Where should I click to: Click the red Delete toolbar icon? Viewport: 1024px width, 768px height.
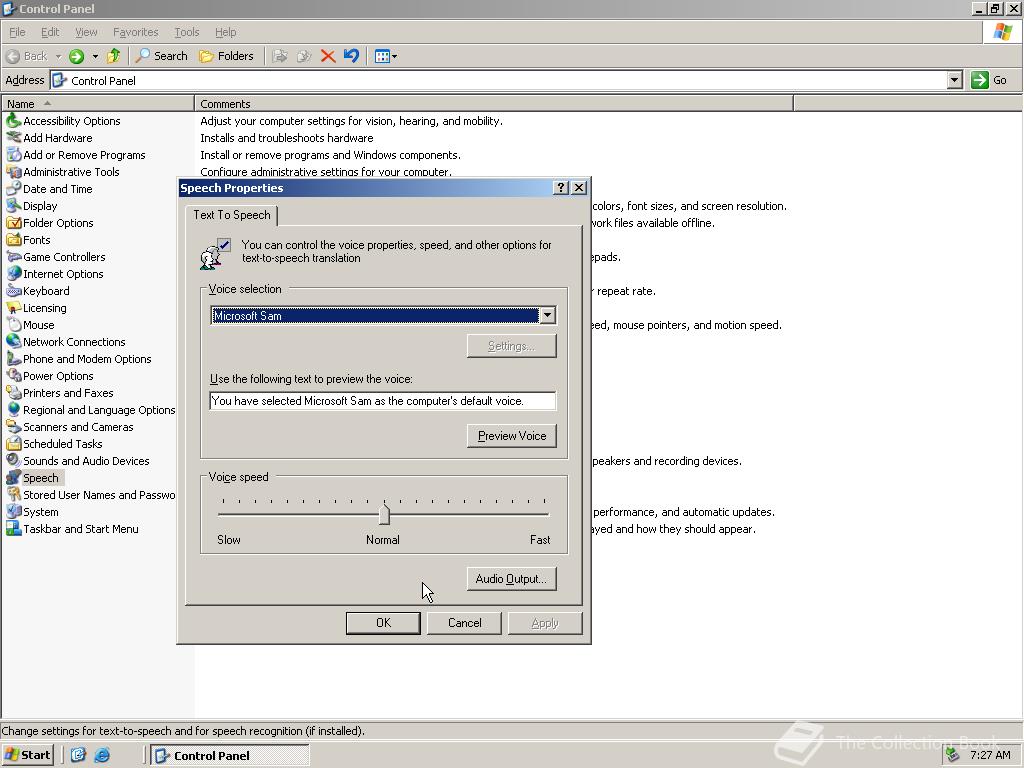[x=328, y=56]
